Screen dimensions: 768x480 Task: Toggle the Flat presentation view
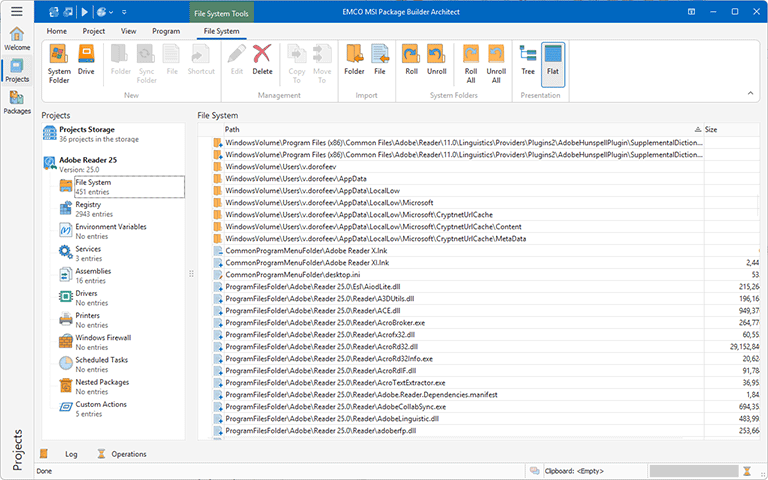point(553,62)
